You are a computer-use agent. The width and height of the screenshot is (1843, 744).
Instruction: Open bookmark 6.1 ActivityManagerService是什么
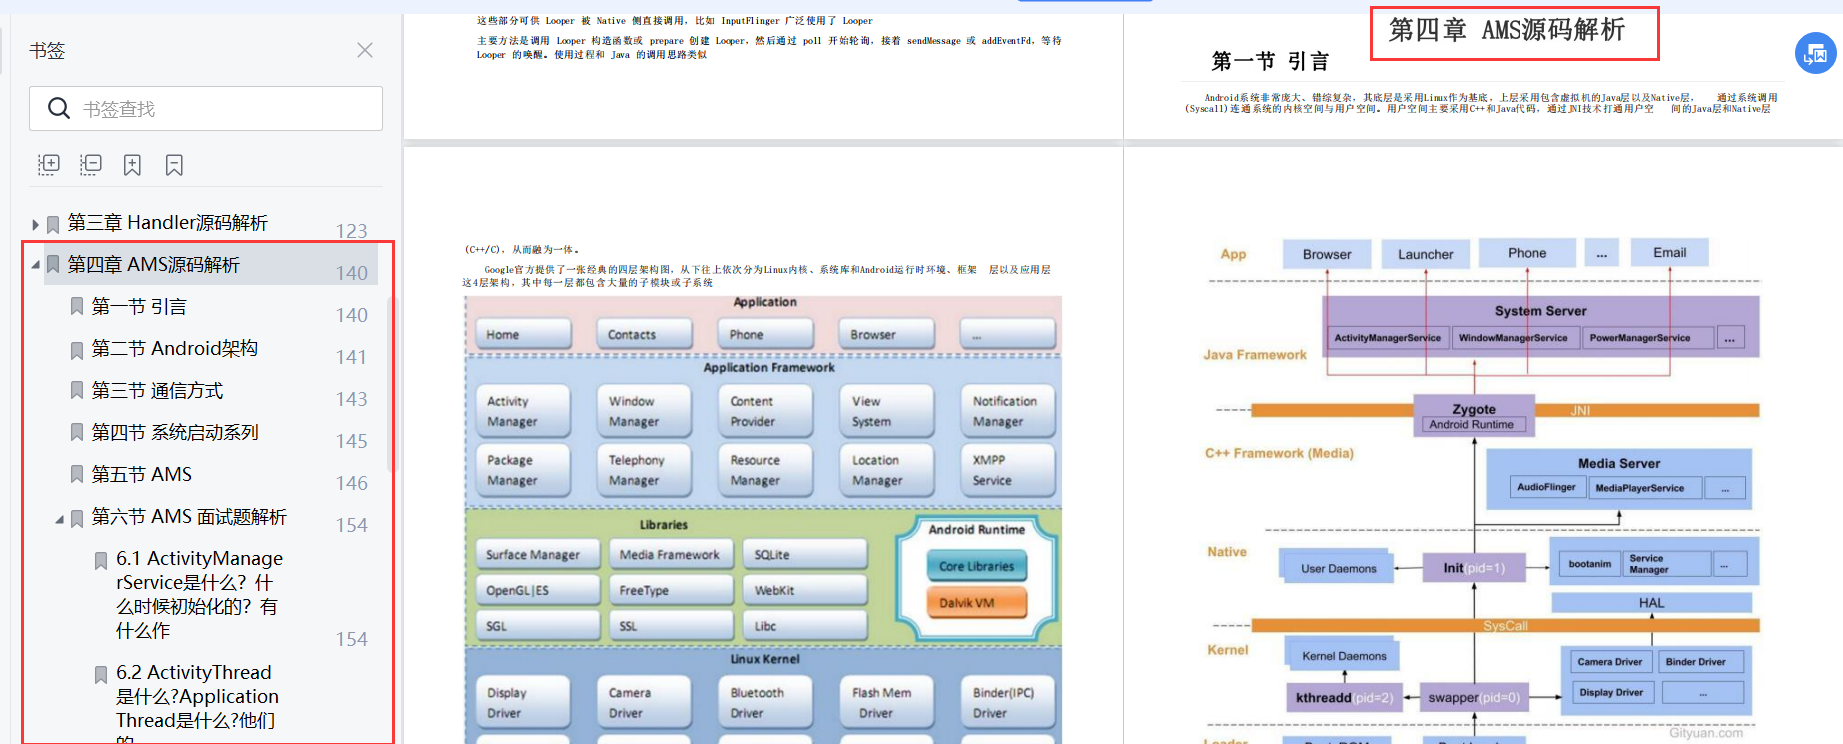click(198, 594)
